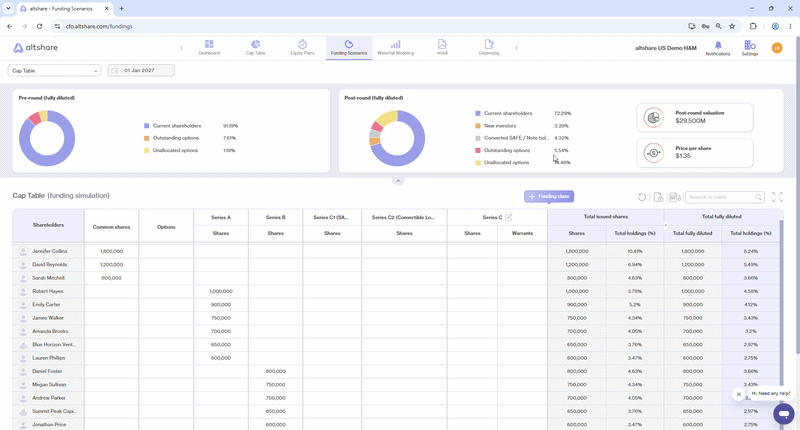Edit Series C column with pencil icon
The width and height of the screenshot is (800, 430).
(509, 217)
